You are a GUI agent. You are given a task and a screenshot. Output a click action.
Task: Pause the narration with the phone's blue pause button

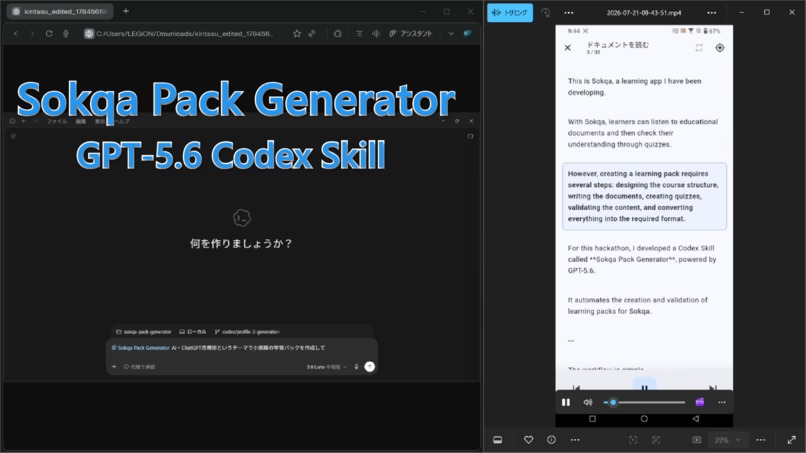(x=644, y=386)
